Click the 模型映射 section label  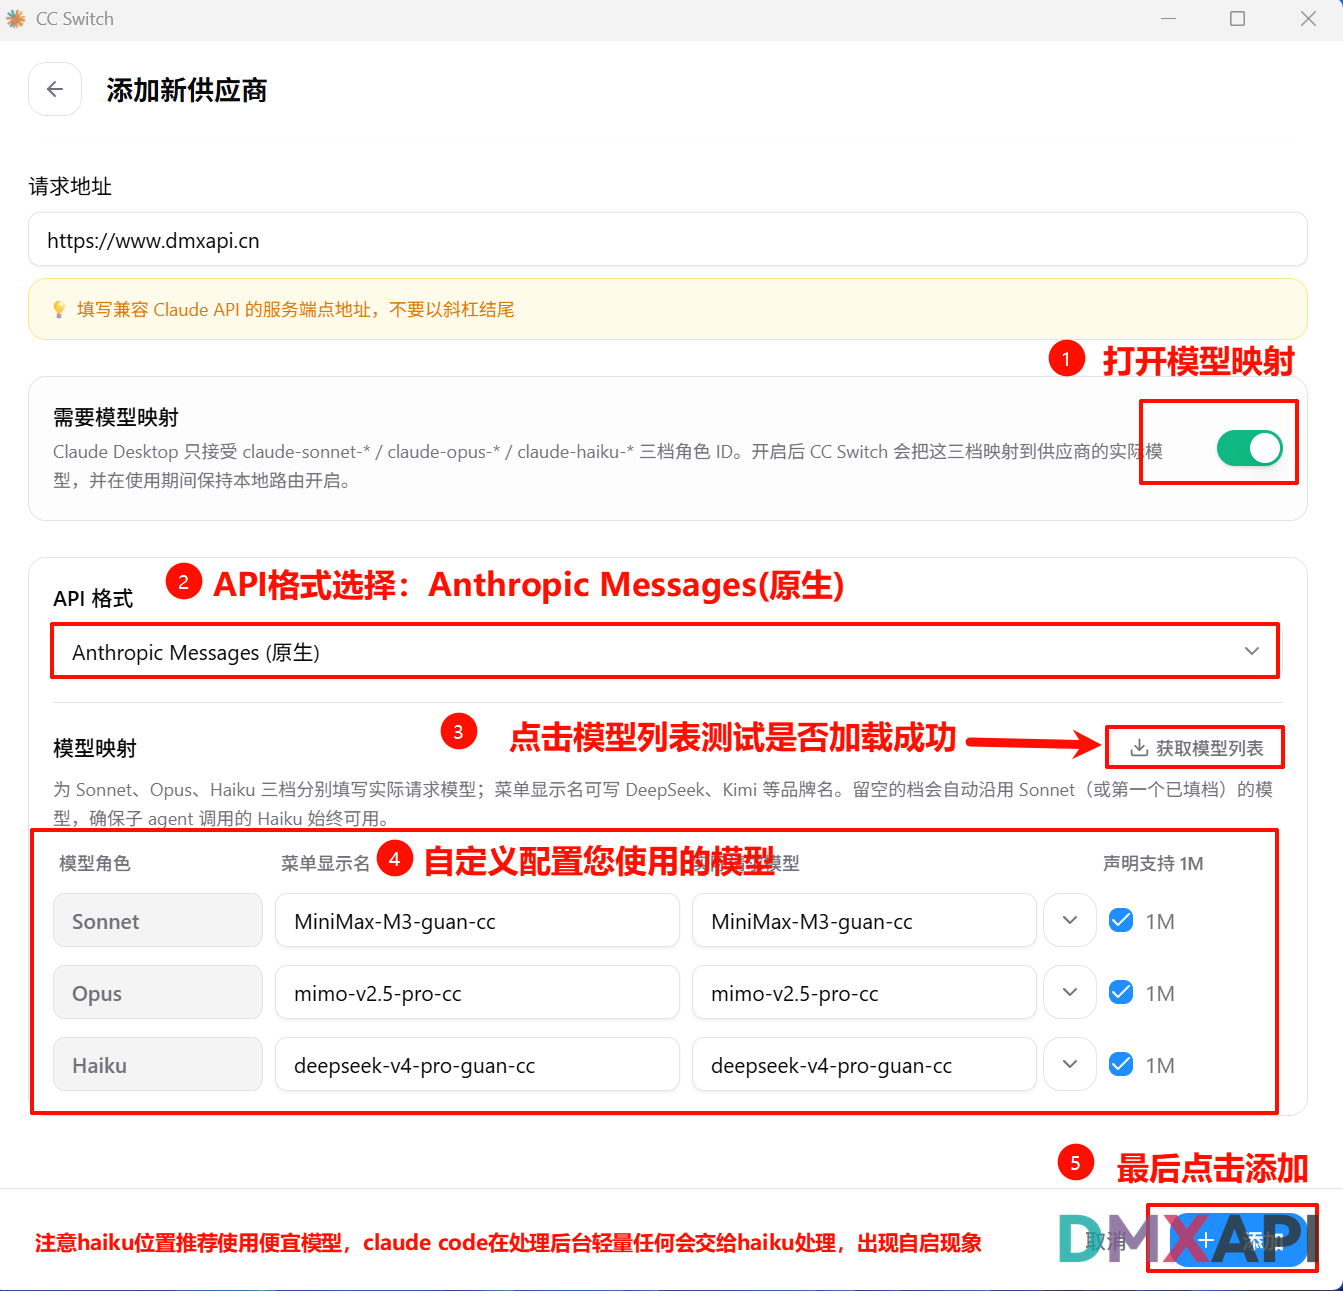[x=95, y=748]
